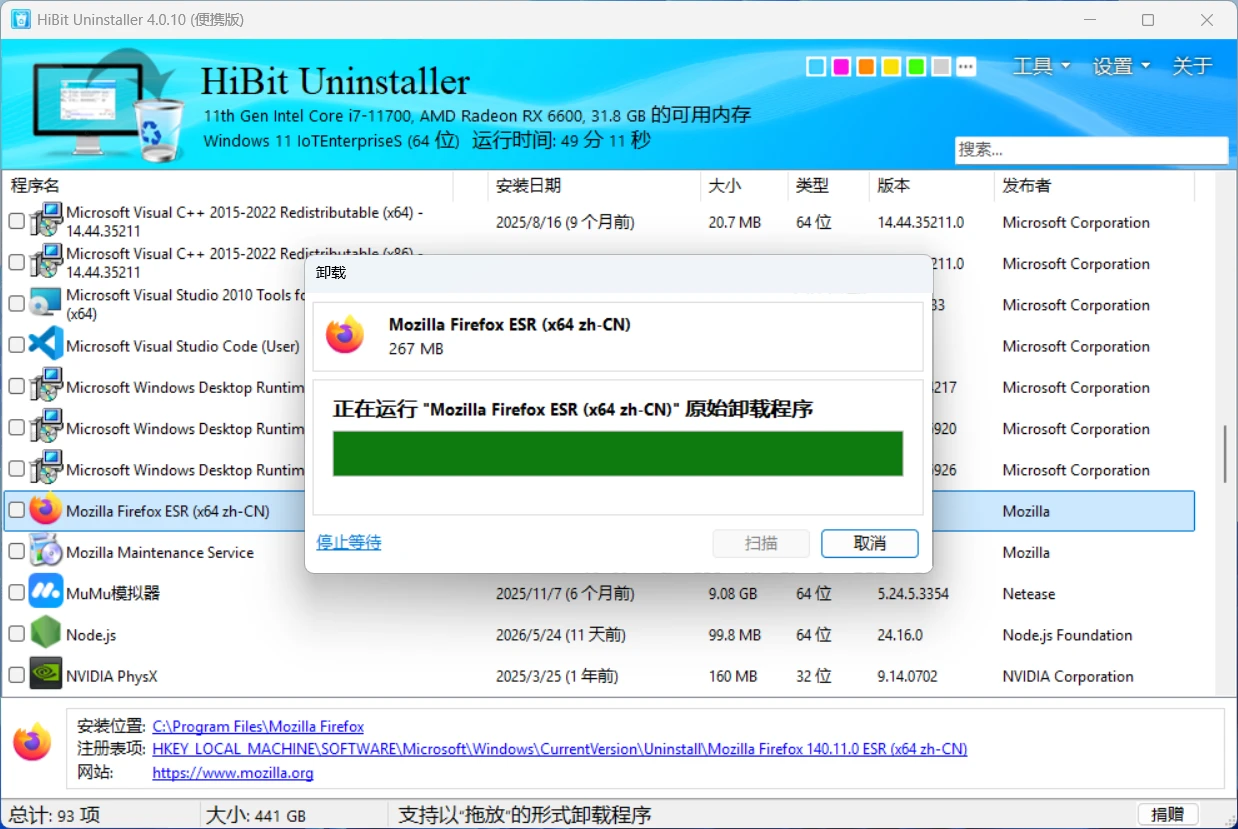Viewport: 1238px width, 829px height.
Task: Click the Node.js hexagon icon
Action: pos(45,633)
